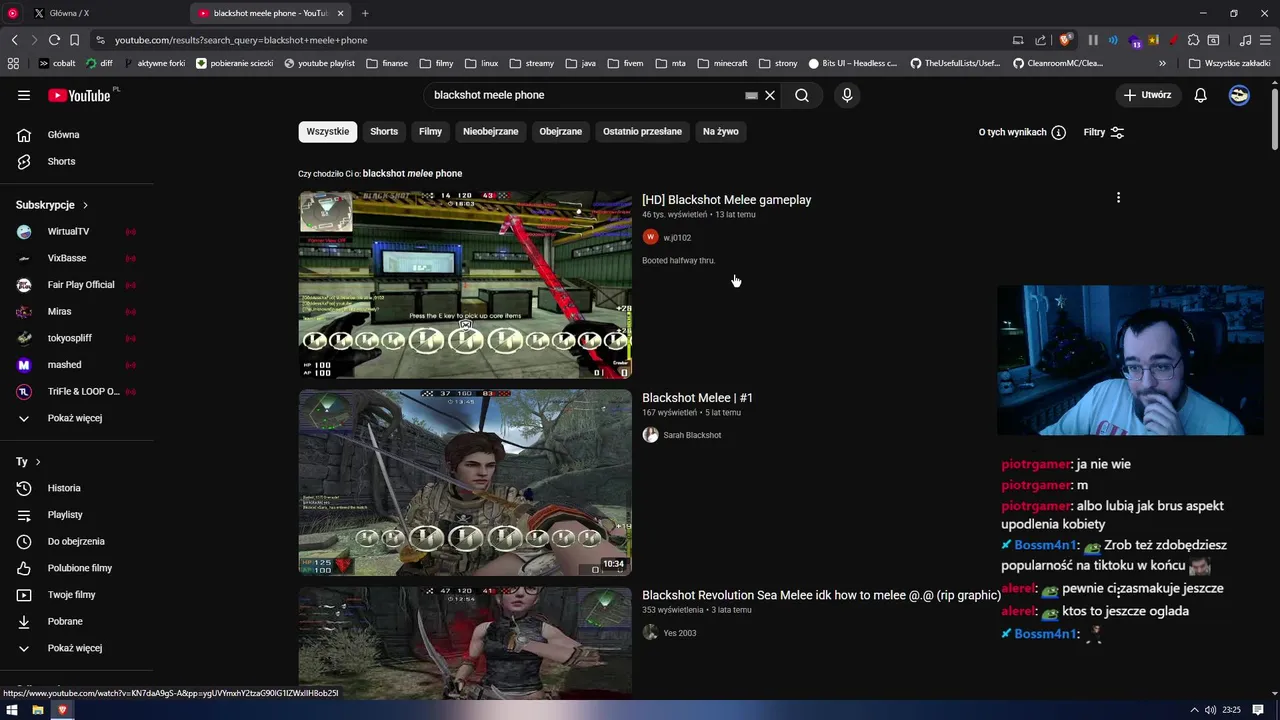Select the Shorts filter chip

coord(384,131)
